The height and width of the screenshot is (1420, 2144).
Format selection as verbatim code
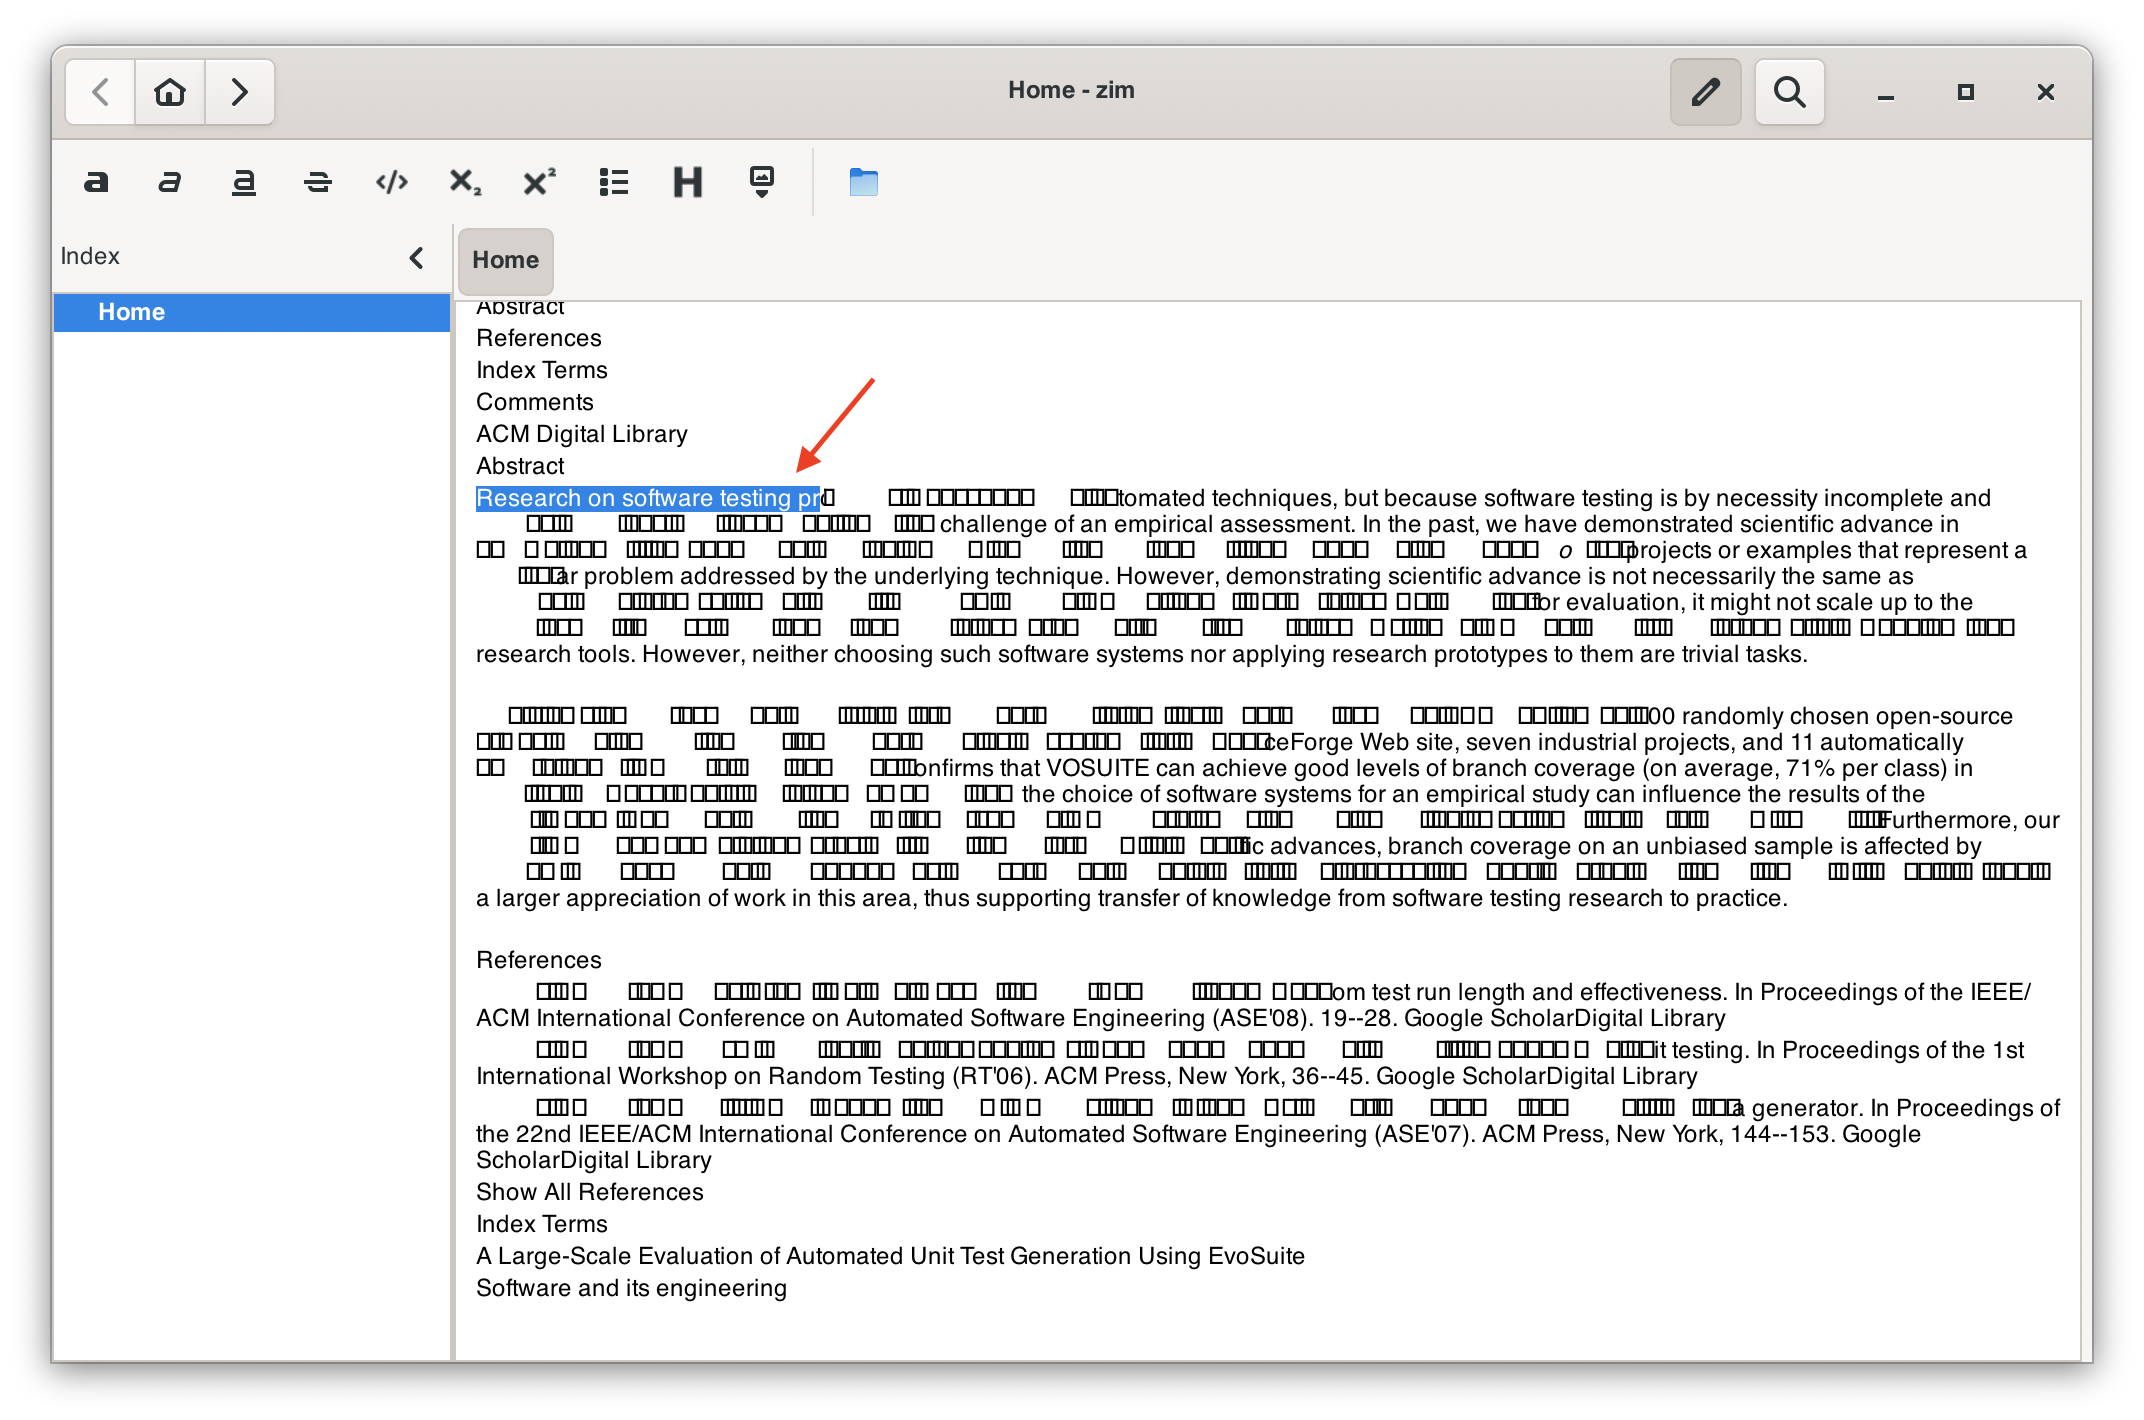click(x=391, y=182)
